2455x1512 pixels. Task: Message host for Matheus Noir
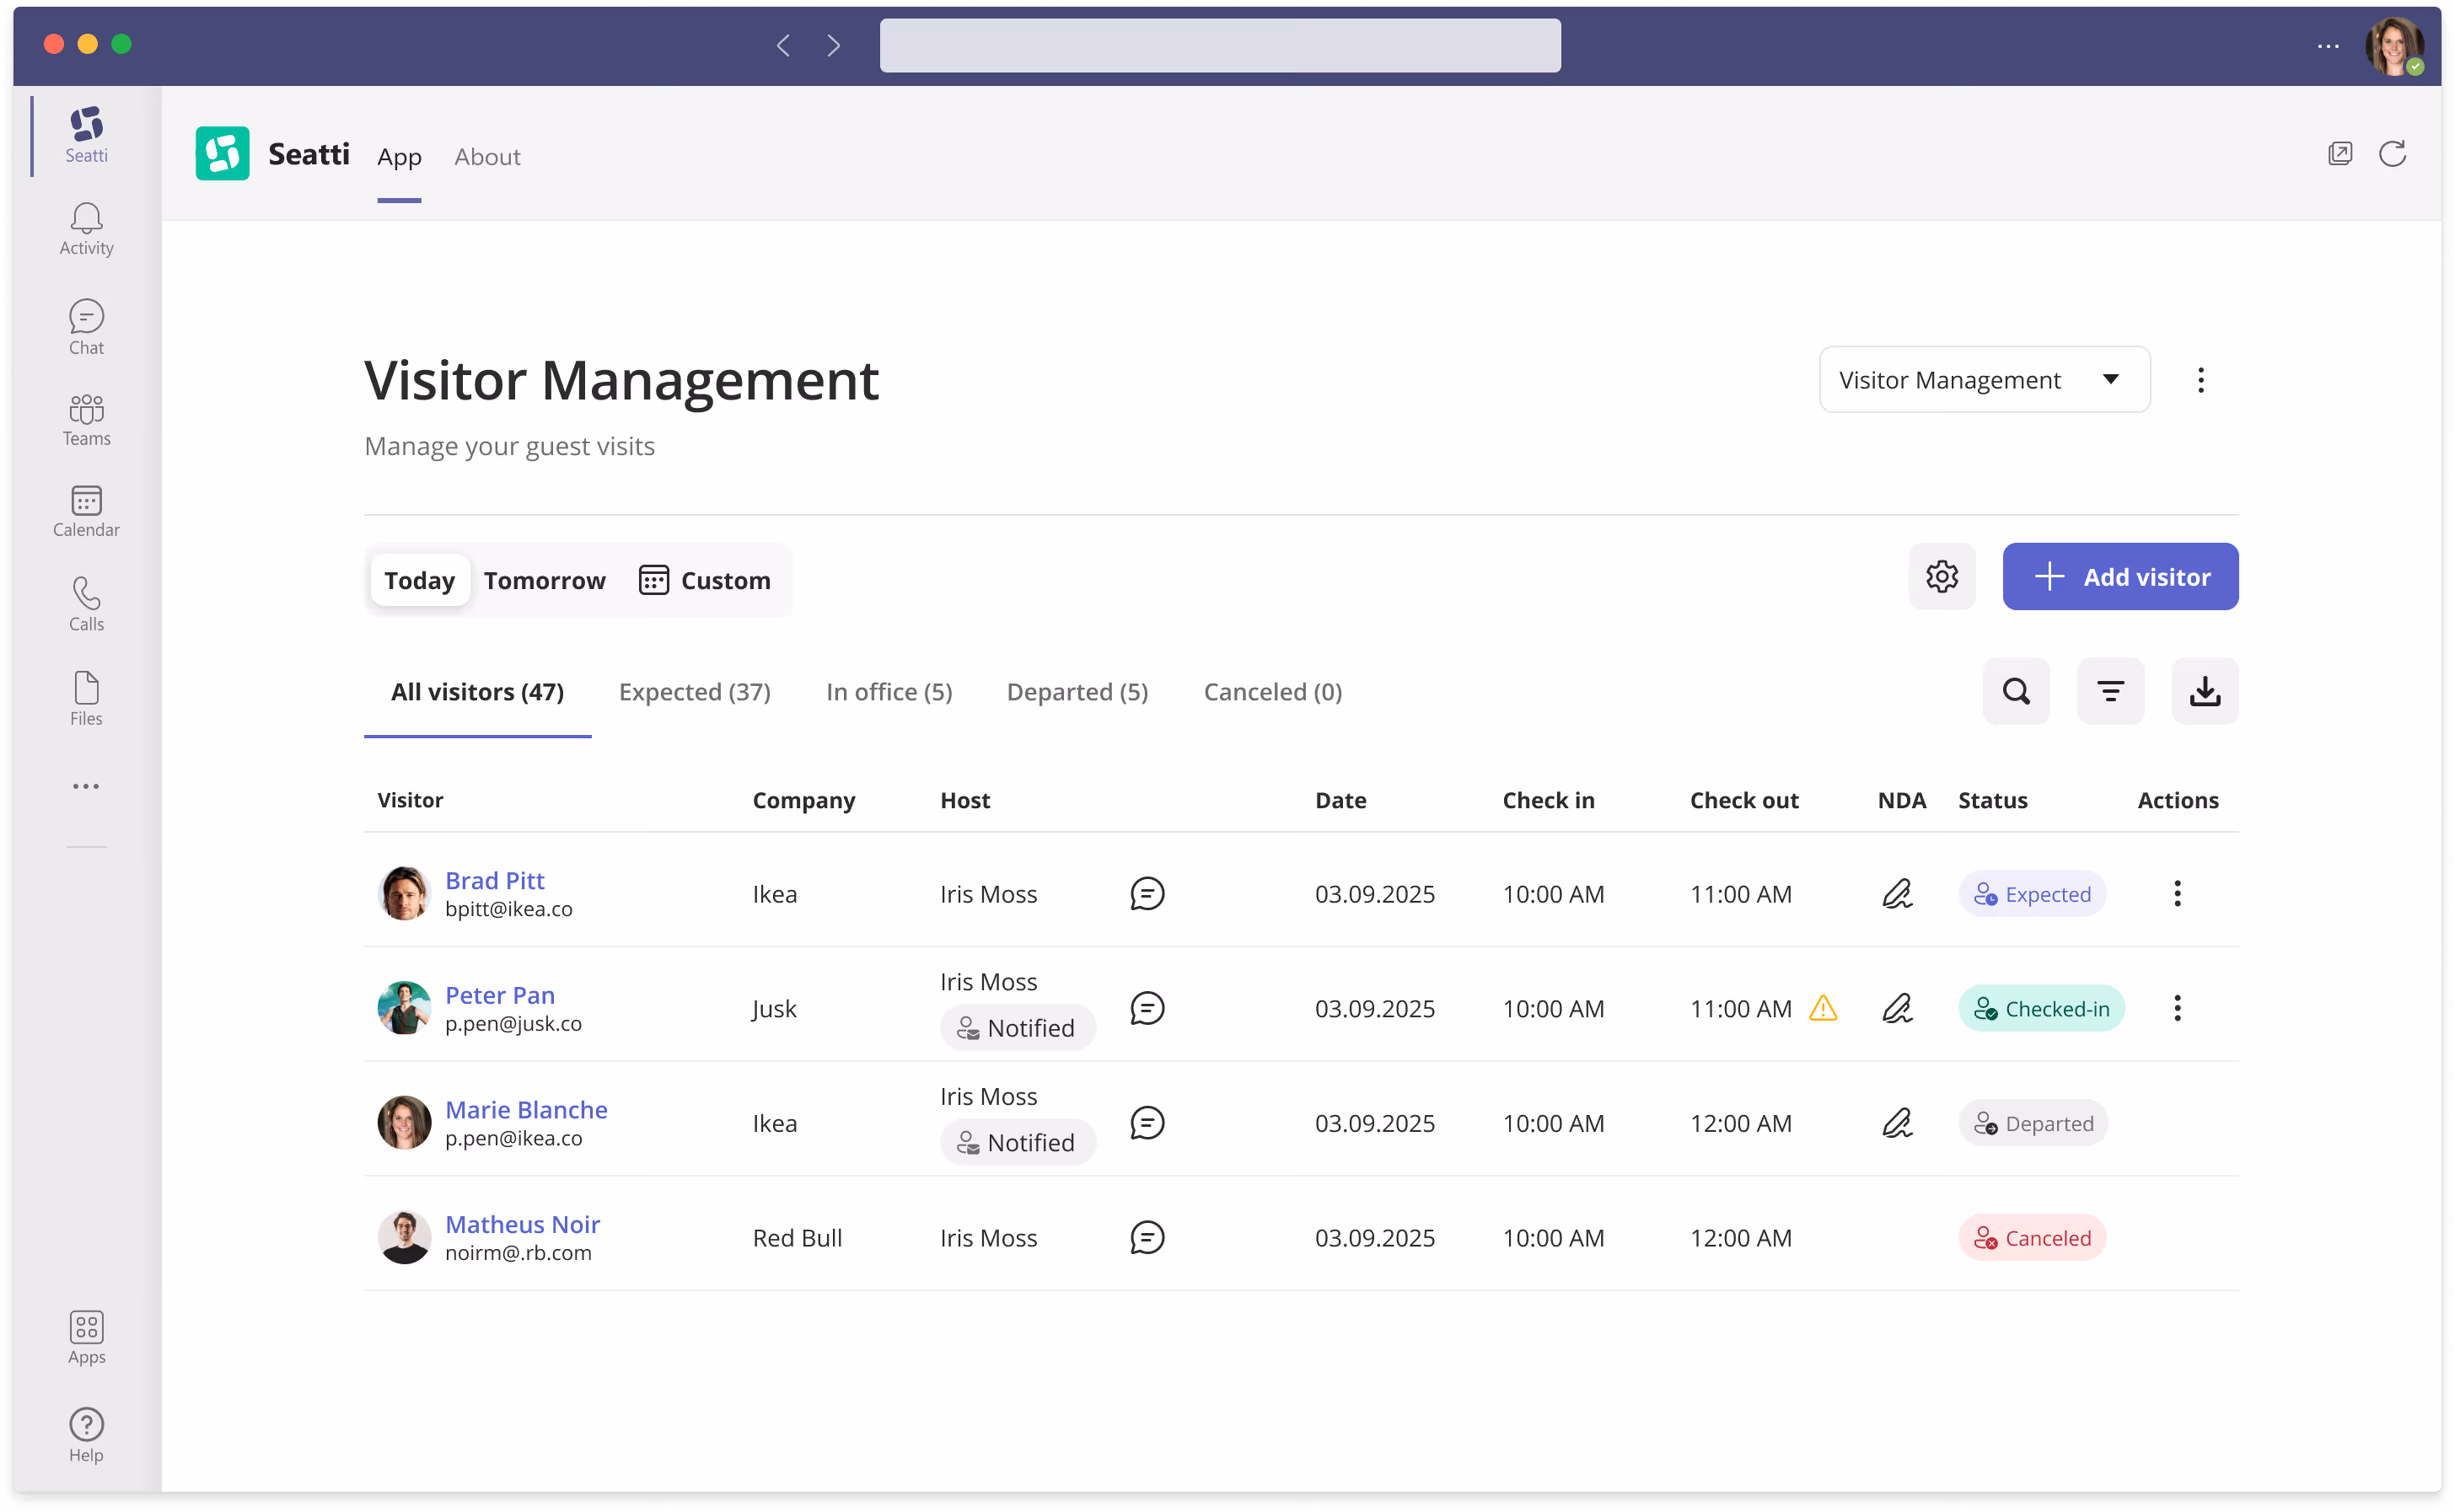point(1147,1238)
